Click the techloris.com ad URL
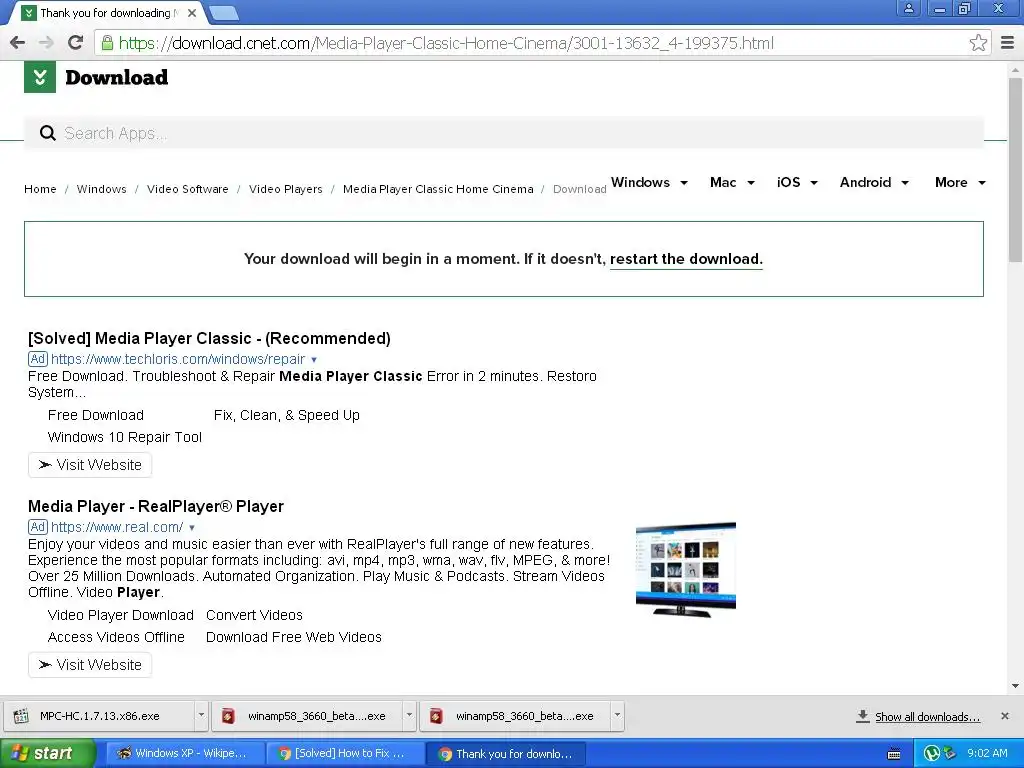 point(178,359)
